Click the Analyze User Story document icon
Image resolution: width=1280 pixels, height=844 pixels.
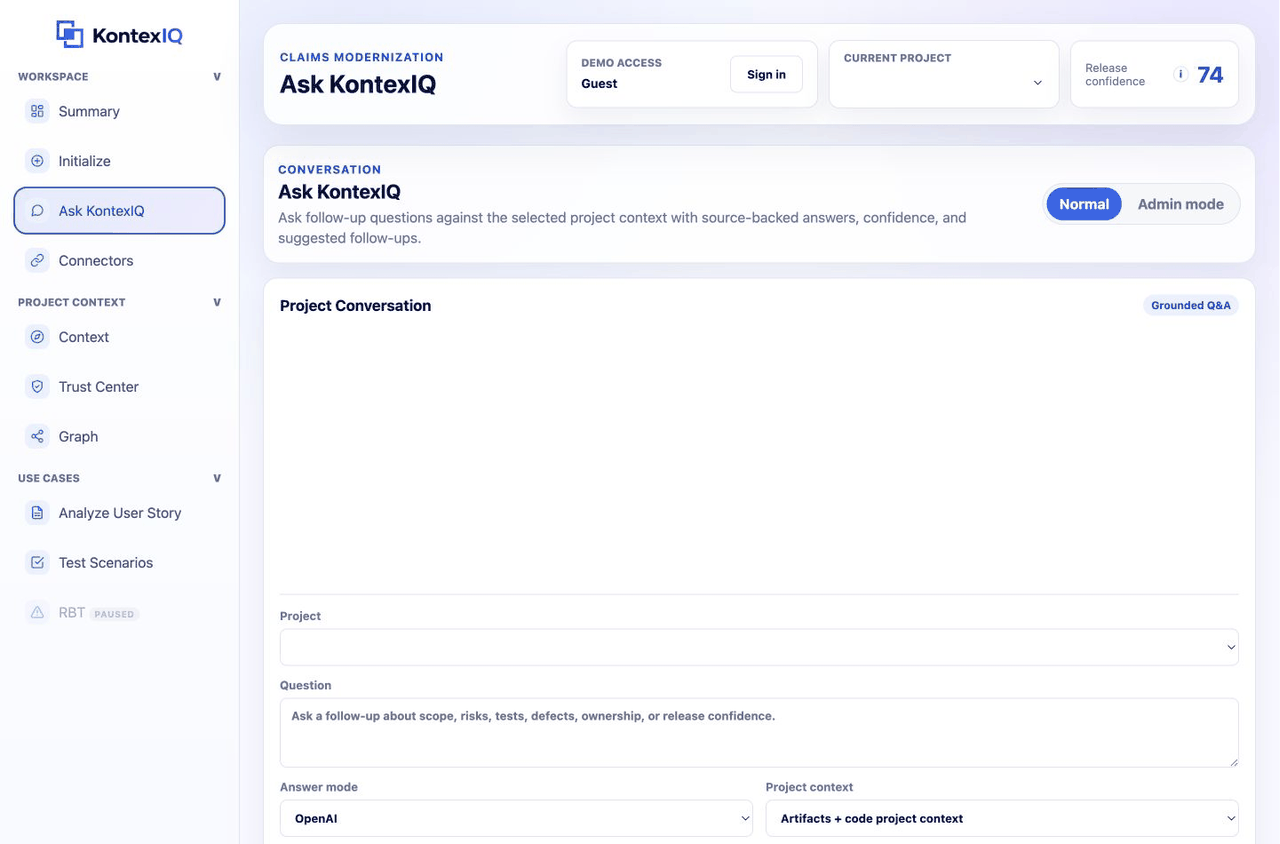pos(37,513)
